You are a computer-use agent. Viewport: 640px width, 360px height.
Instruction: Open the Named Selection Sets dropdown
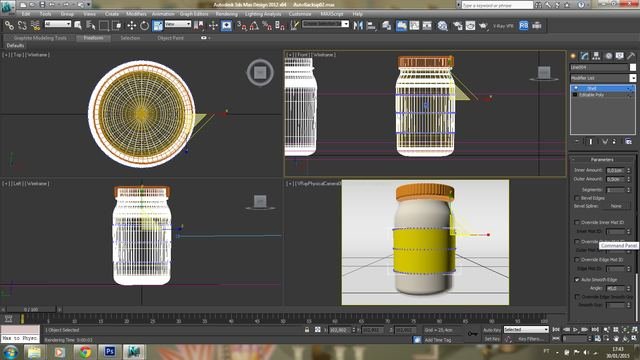coord(326,24)
